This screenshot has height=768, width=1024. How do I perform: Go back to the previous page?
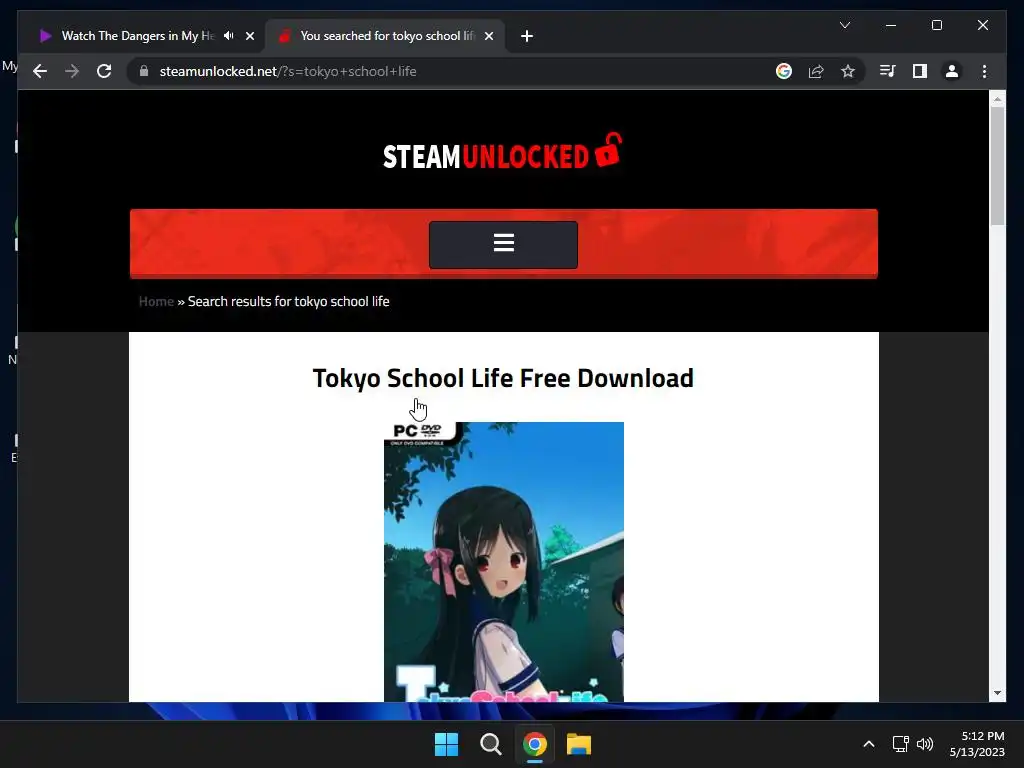[x=40, y=71]
